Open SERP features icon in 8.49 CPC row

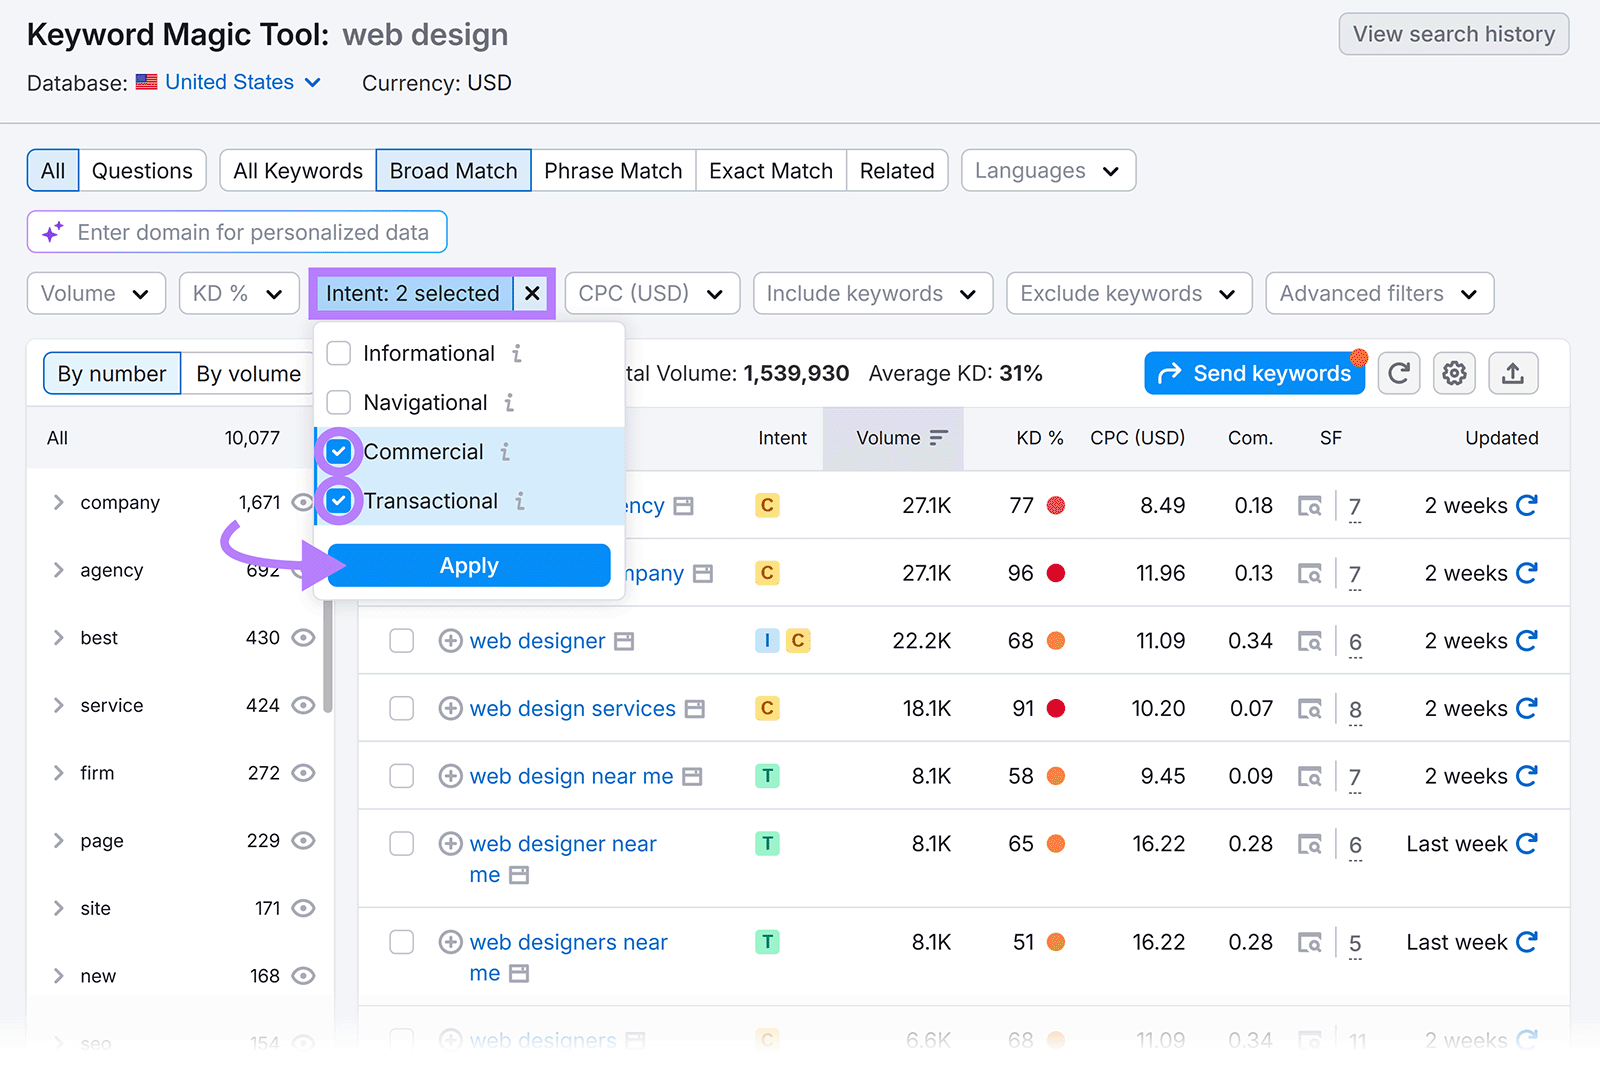pos(1309,506)
